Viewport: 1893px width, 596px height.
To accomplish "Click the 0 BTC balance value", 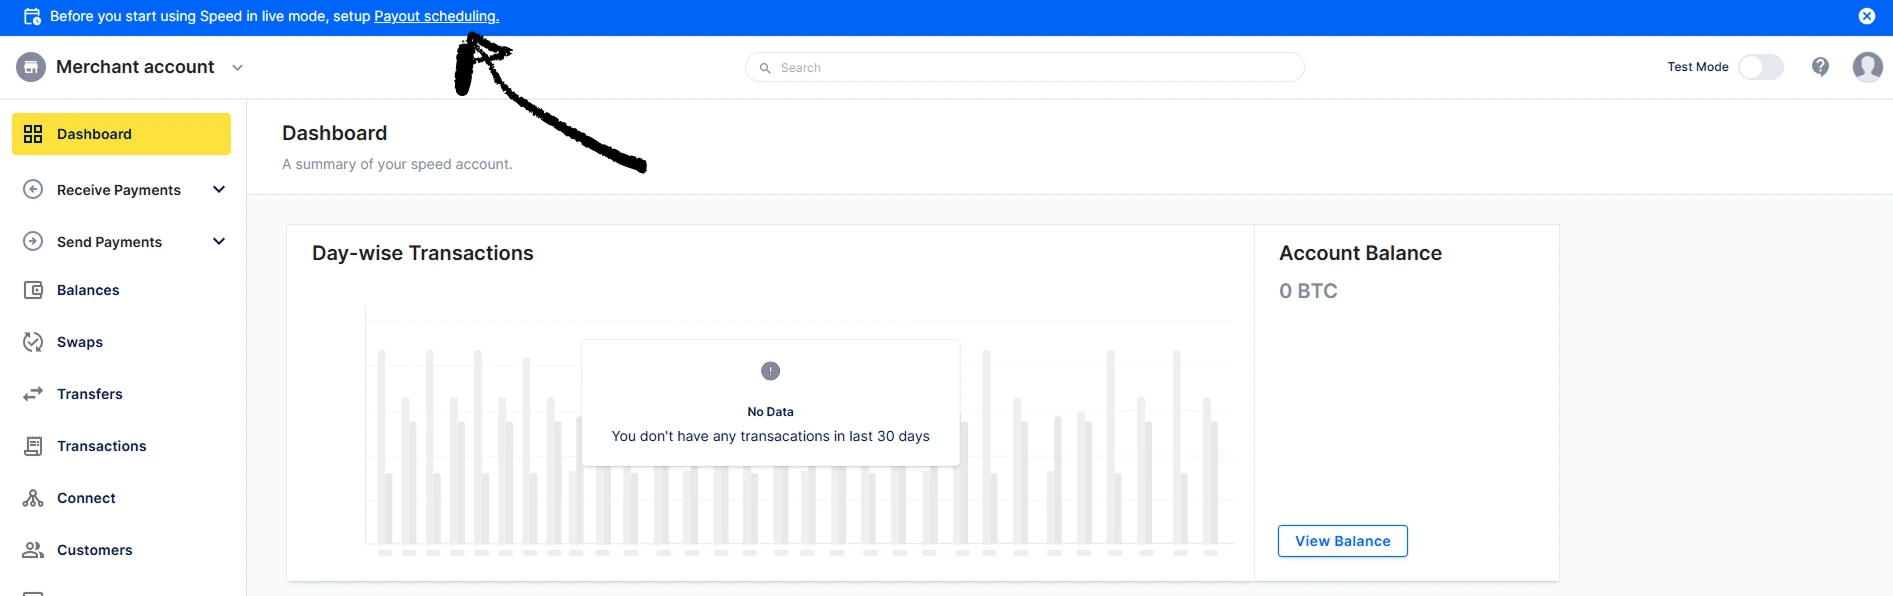I will 1308,291.
